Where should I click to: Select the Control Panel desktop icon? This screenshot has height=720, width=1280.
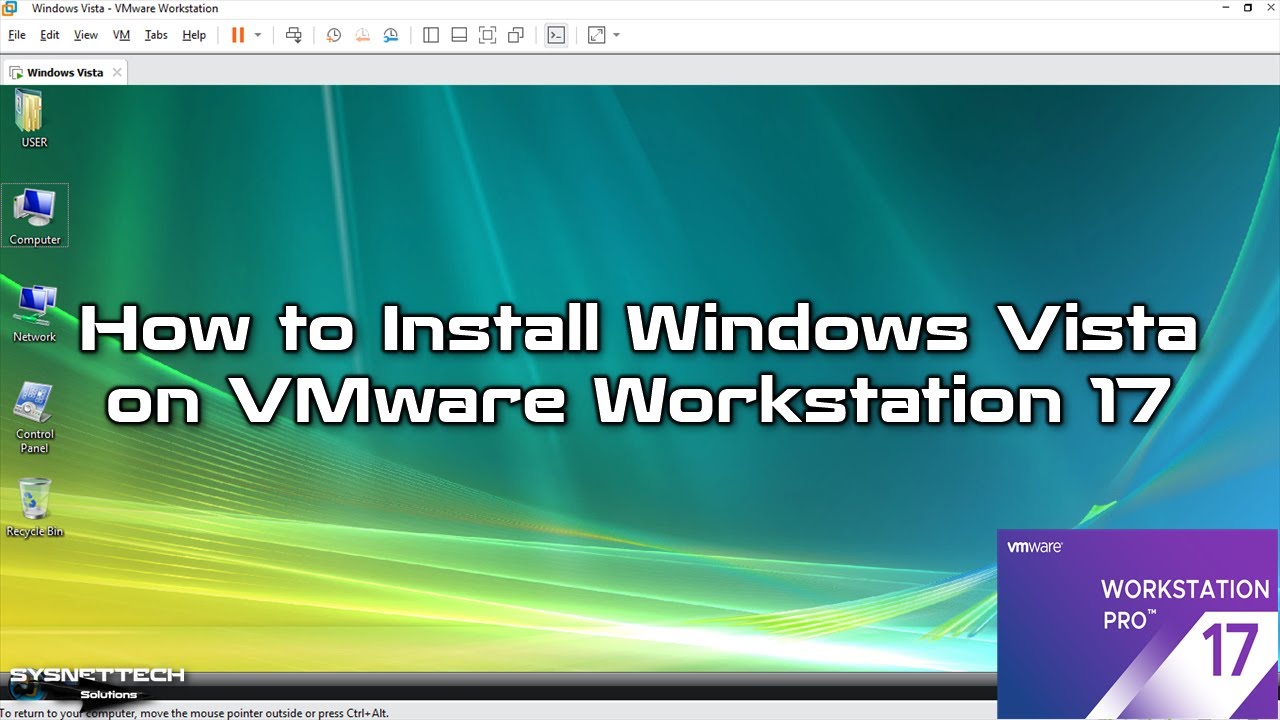(x=35, y=417)
